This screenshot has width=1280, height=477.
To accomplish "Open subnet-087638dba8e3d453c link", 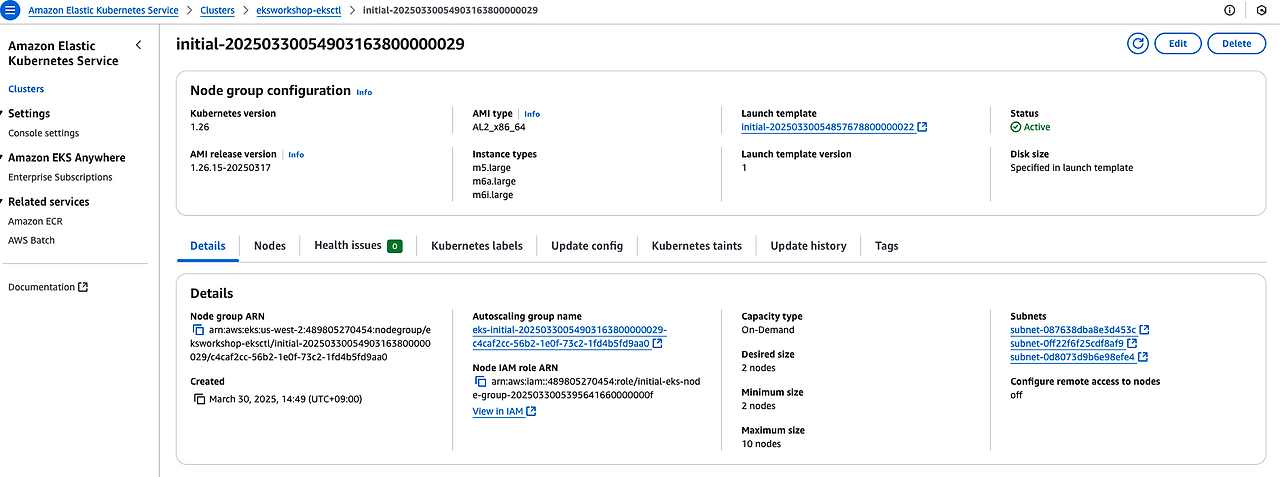I will click(1080, 329).
